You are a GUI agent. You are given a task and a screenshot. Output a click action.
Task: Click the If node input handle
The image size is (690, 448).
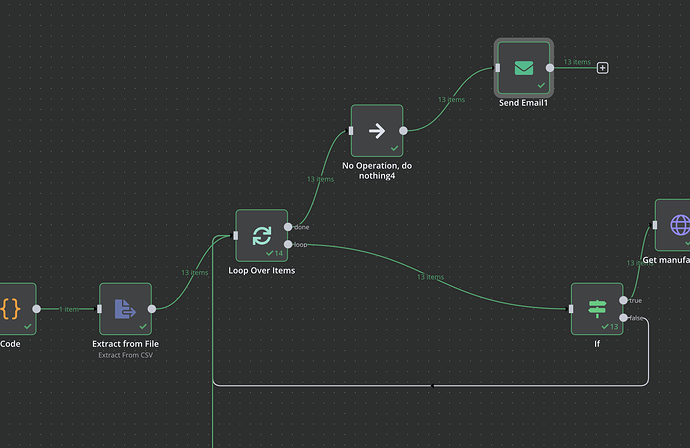tap(571, 309)
